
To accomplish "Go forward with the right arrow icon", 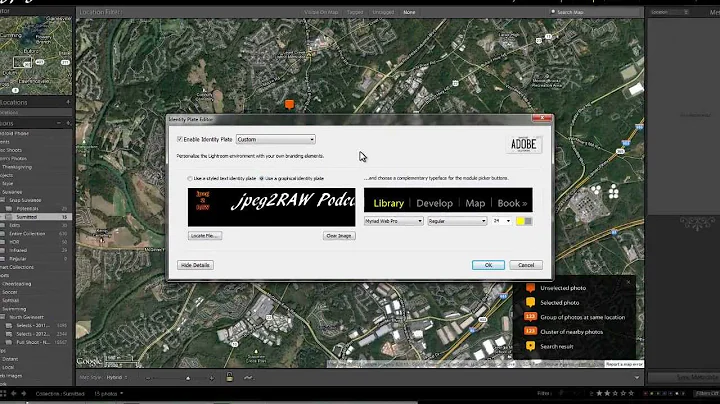I will click(23, 393).
